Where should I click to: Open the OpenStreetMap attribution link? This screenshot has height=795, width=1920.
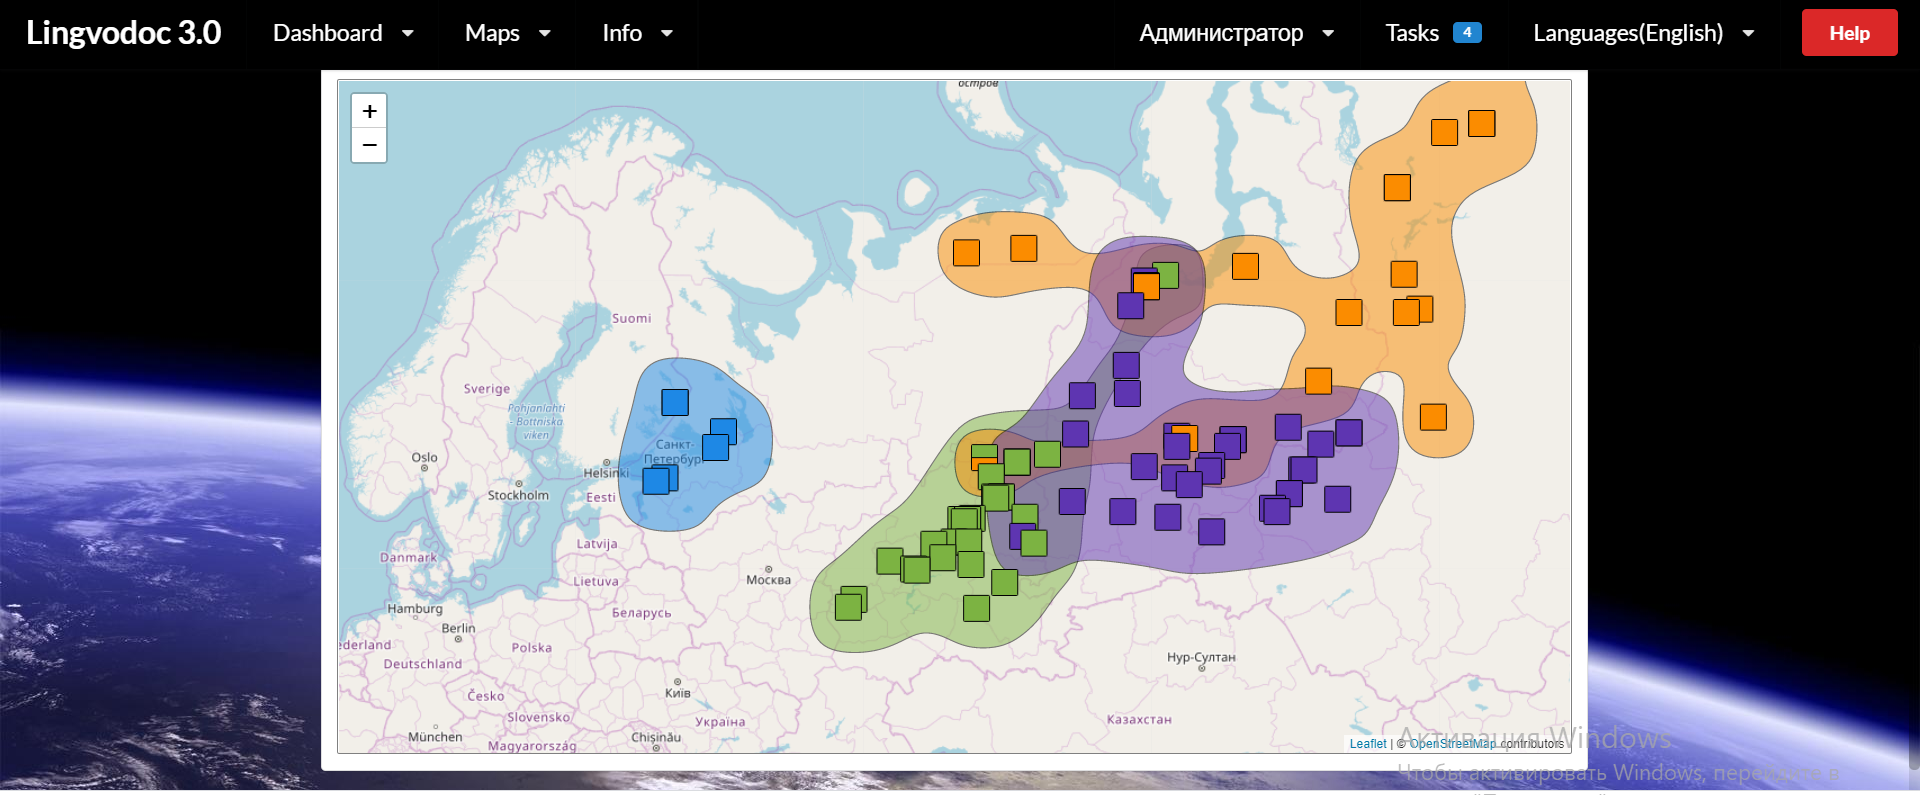[x=1452, y=743]
